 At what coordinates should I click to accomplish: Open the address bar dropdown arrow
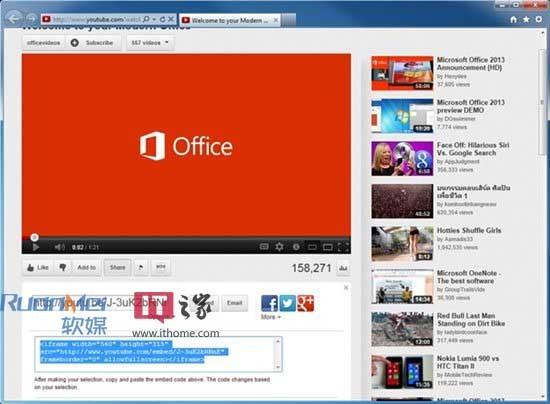(x=154, y=19)
